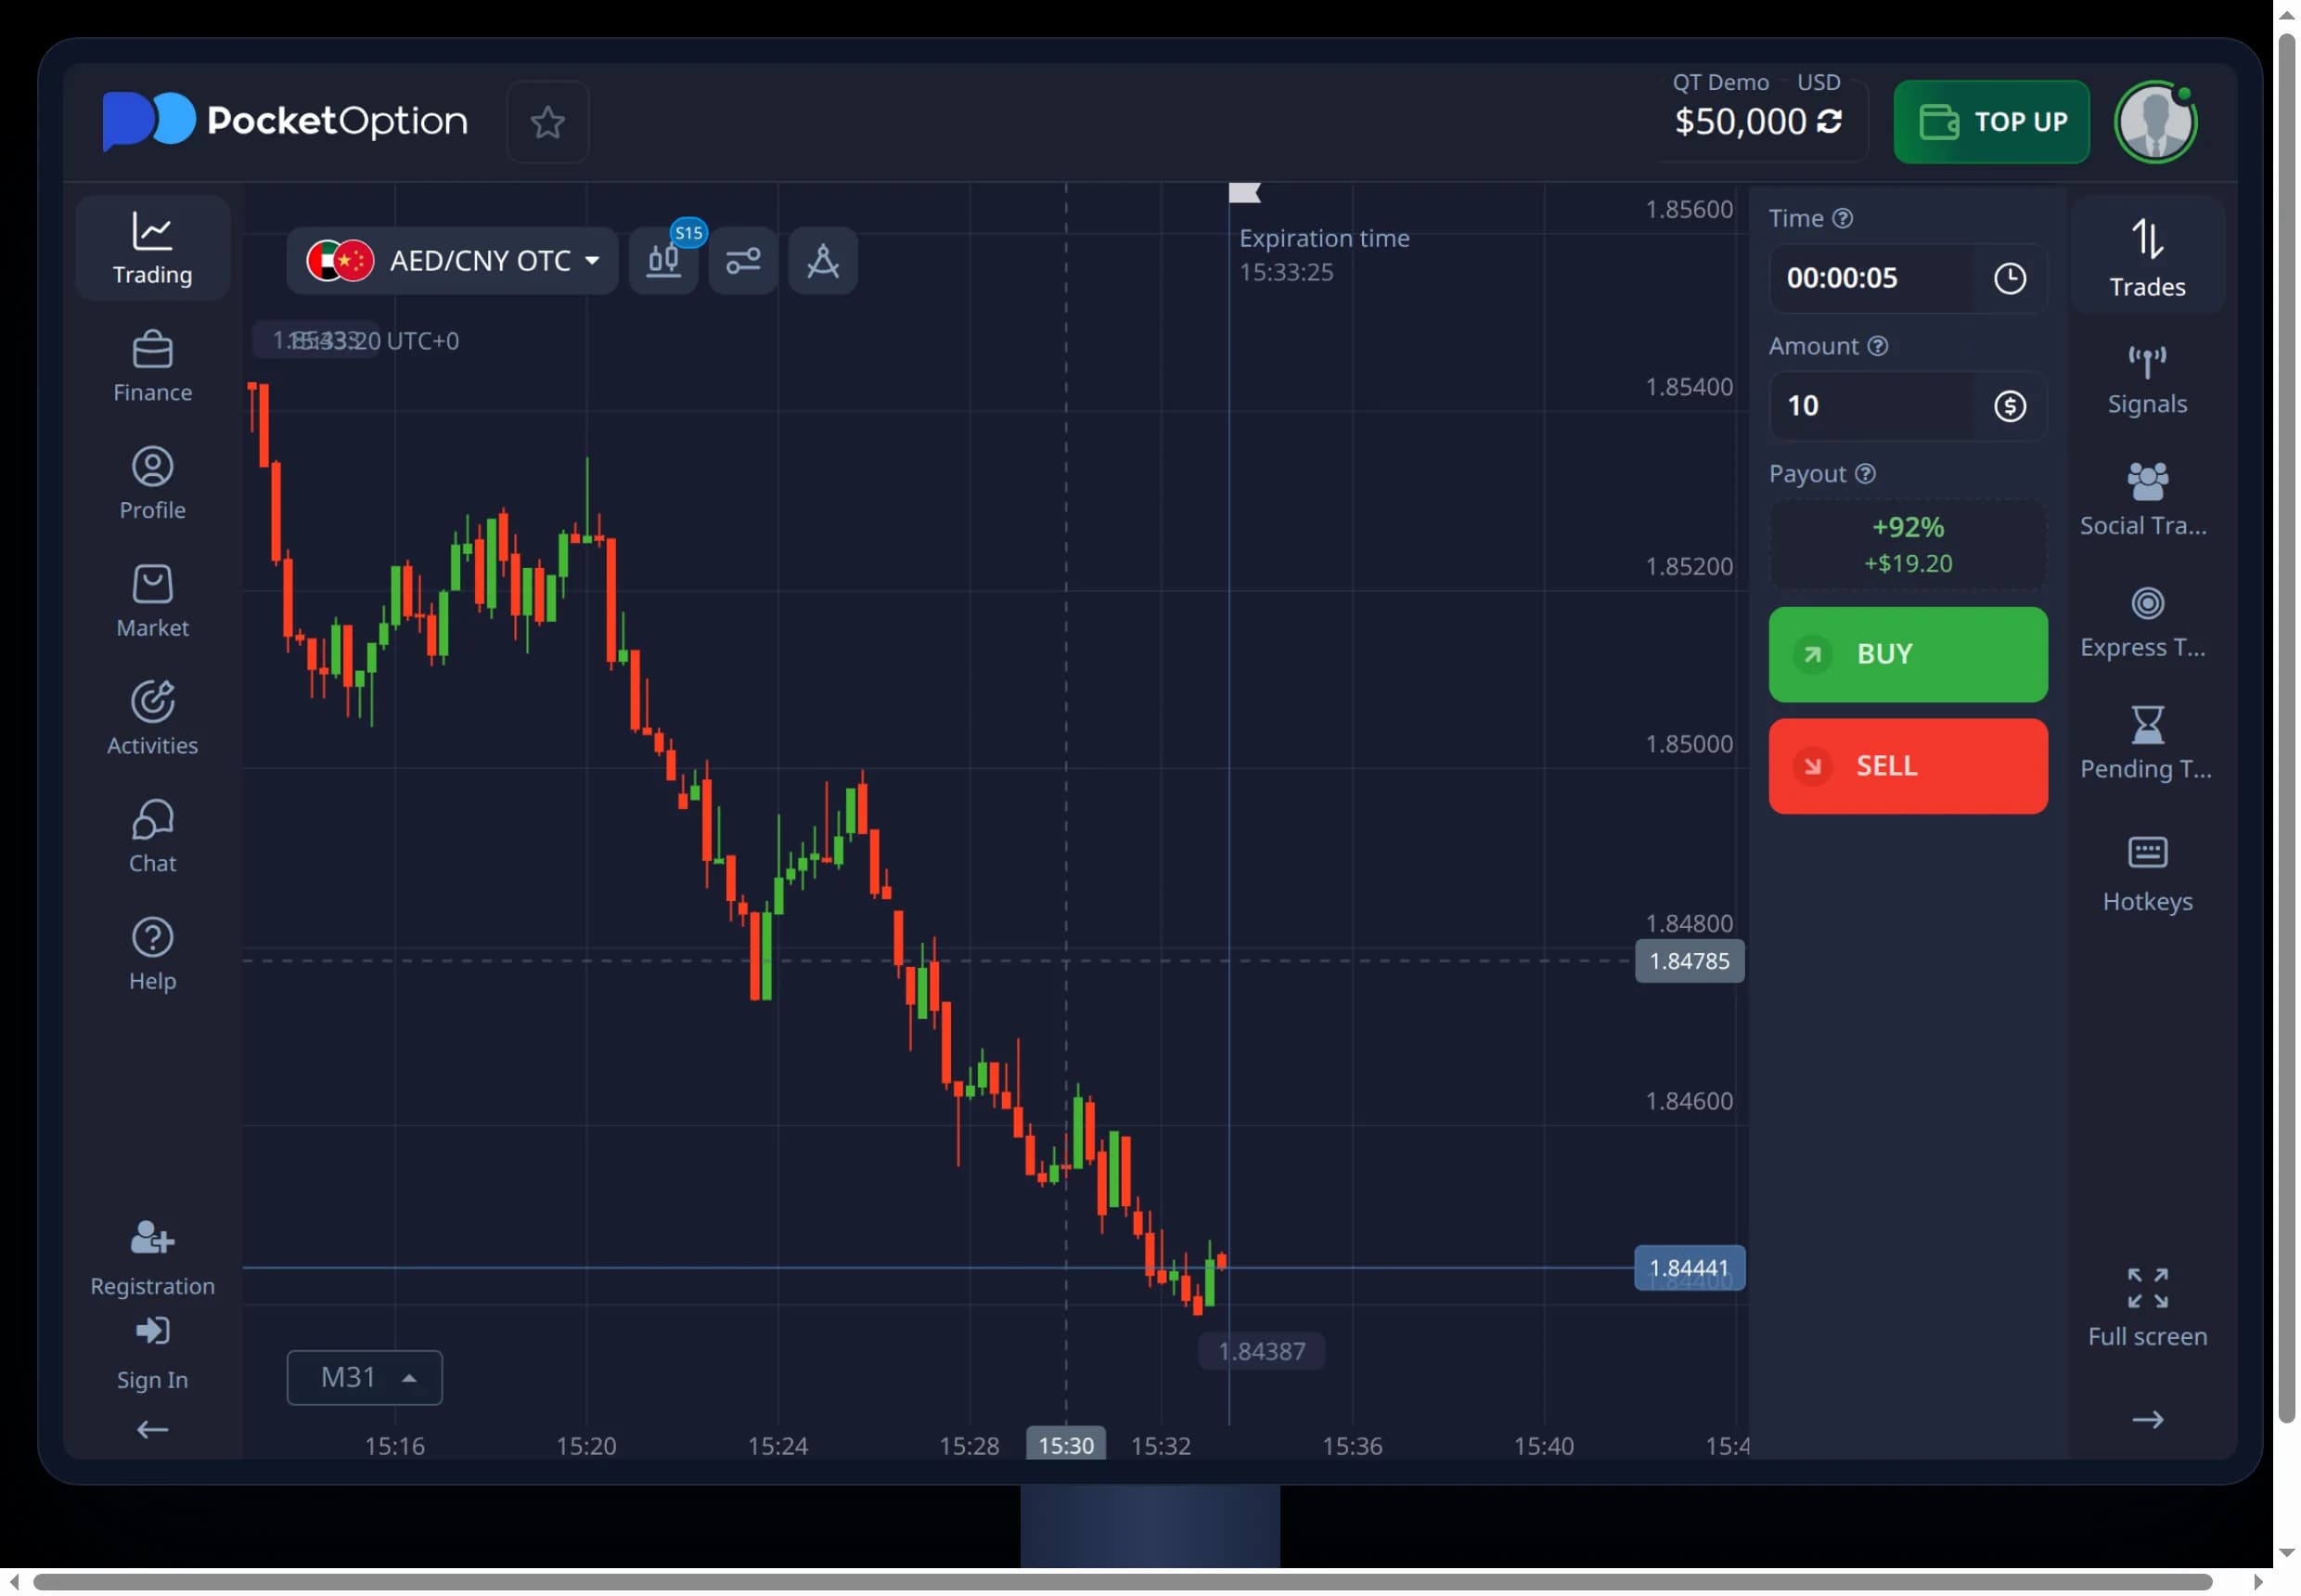Click the red SELL button
This screenshot has width=2301, height=1596.
[1908, 766]
